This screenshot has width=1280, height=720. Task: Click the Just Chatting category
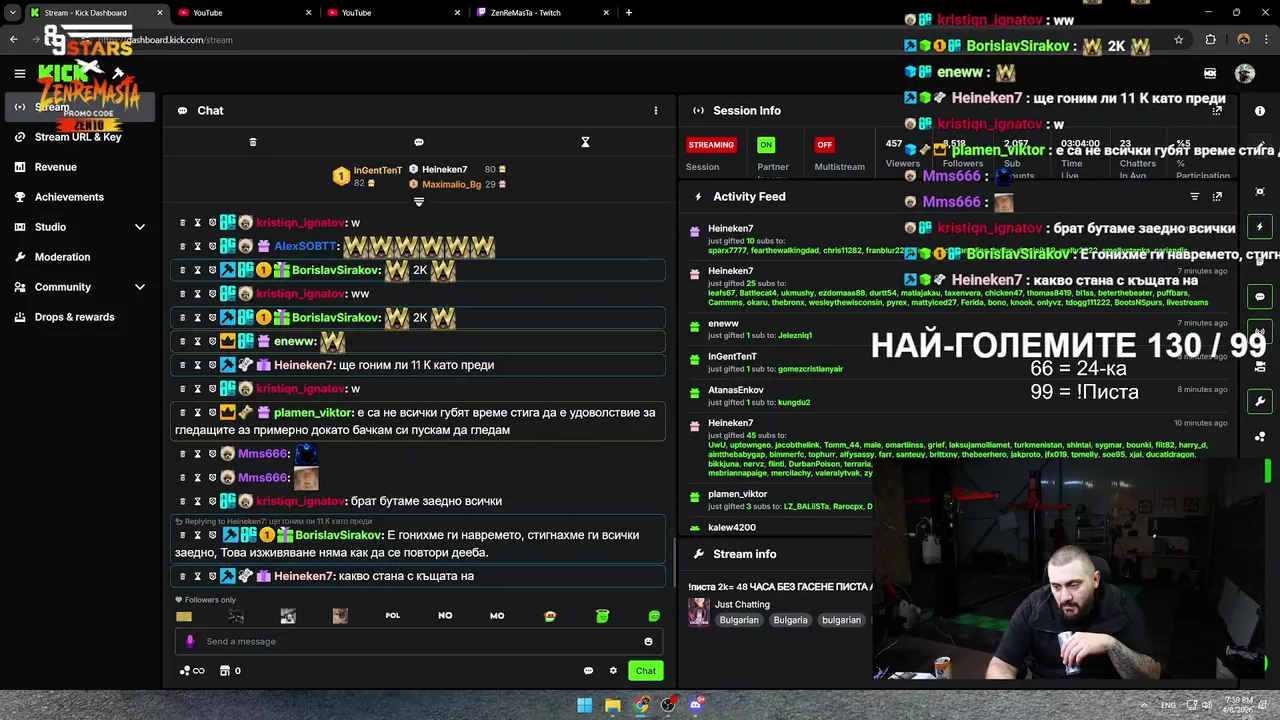742,605
